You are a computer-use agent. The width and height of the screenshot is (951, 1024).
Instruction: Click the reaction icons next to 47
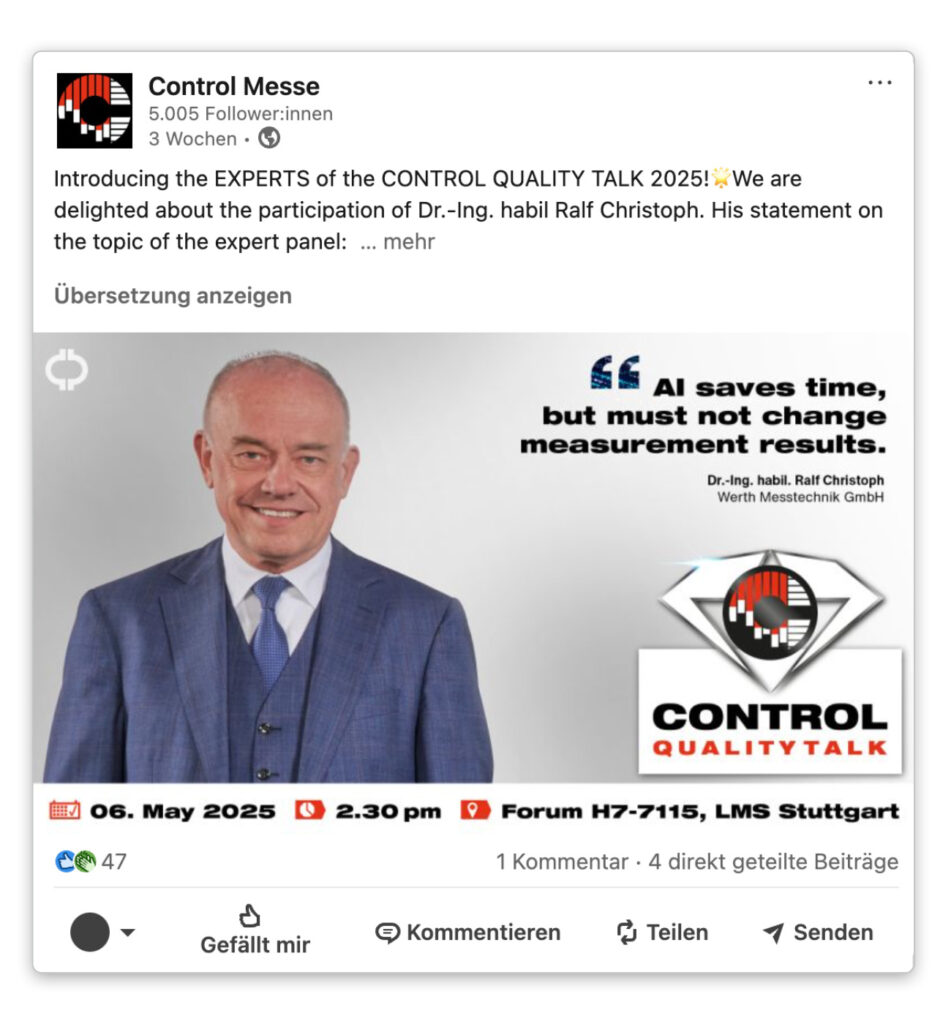76,861
